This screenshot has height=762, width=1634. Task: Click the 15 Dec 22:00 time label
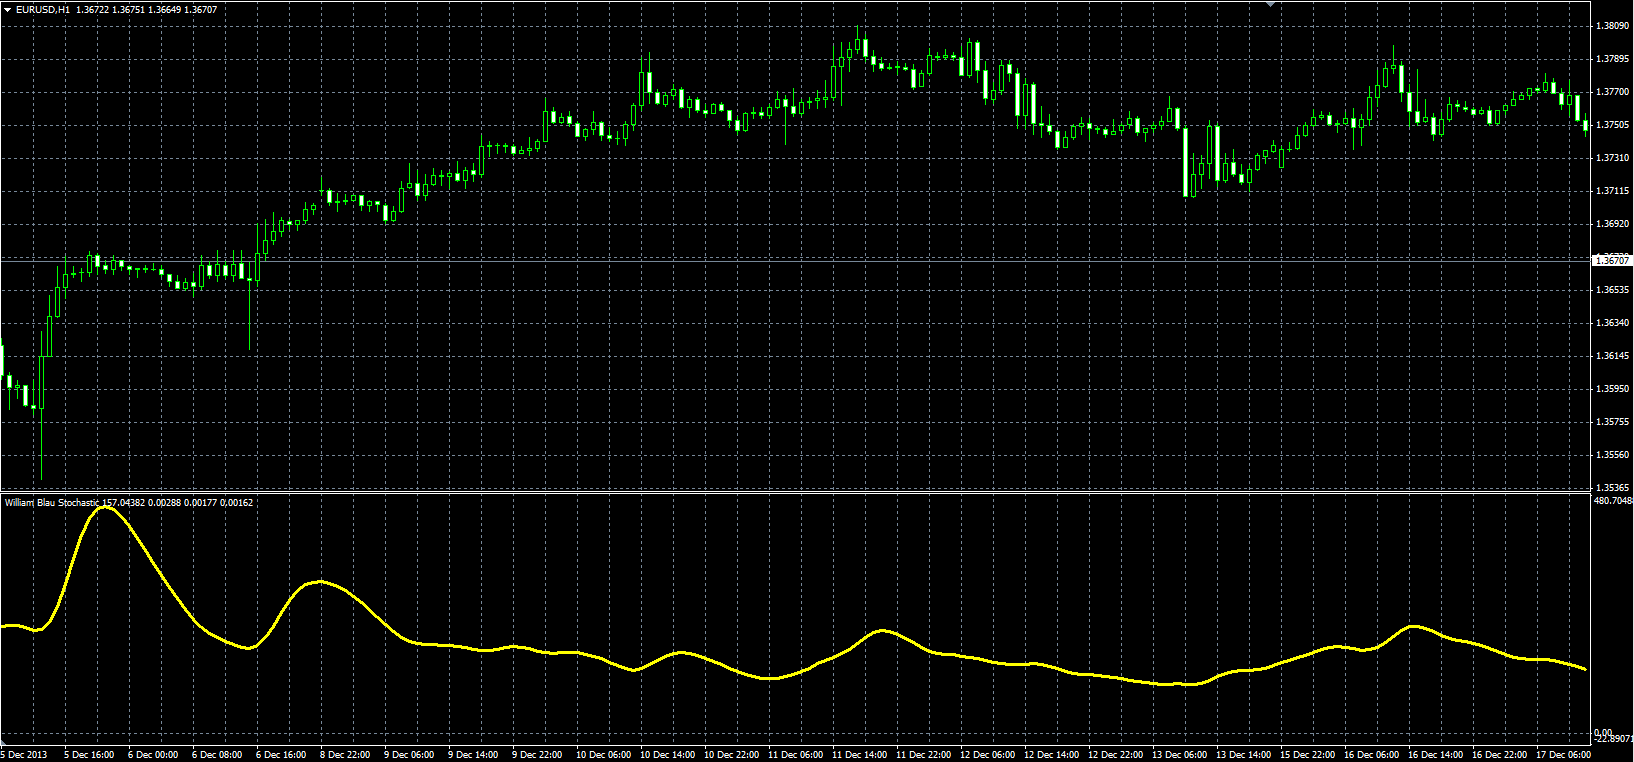pyautogui.click(x=1307, y=755)
